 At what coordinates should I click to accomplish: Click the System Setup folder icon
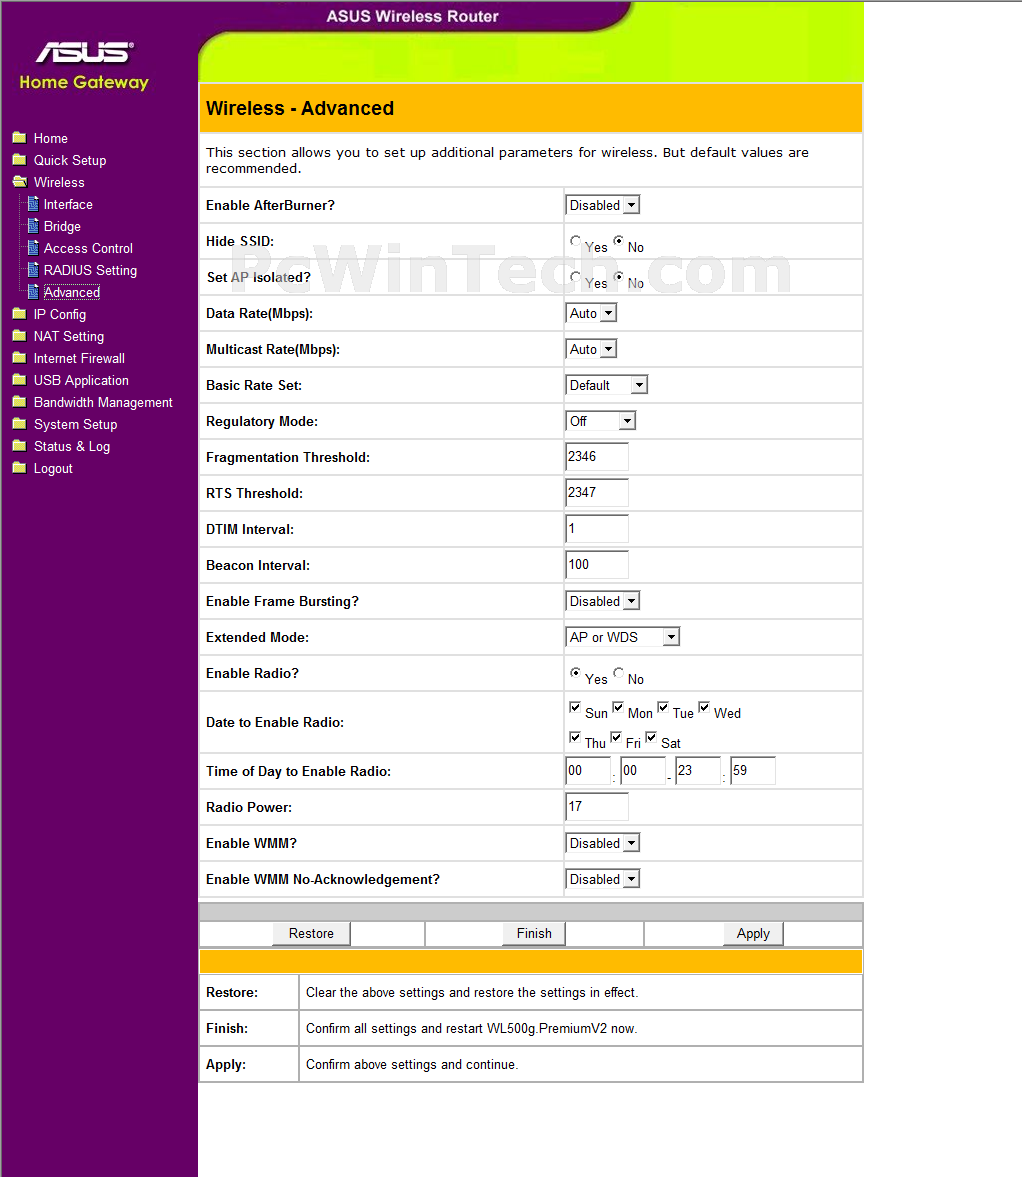point(20,424)
